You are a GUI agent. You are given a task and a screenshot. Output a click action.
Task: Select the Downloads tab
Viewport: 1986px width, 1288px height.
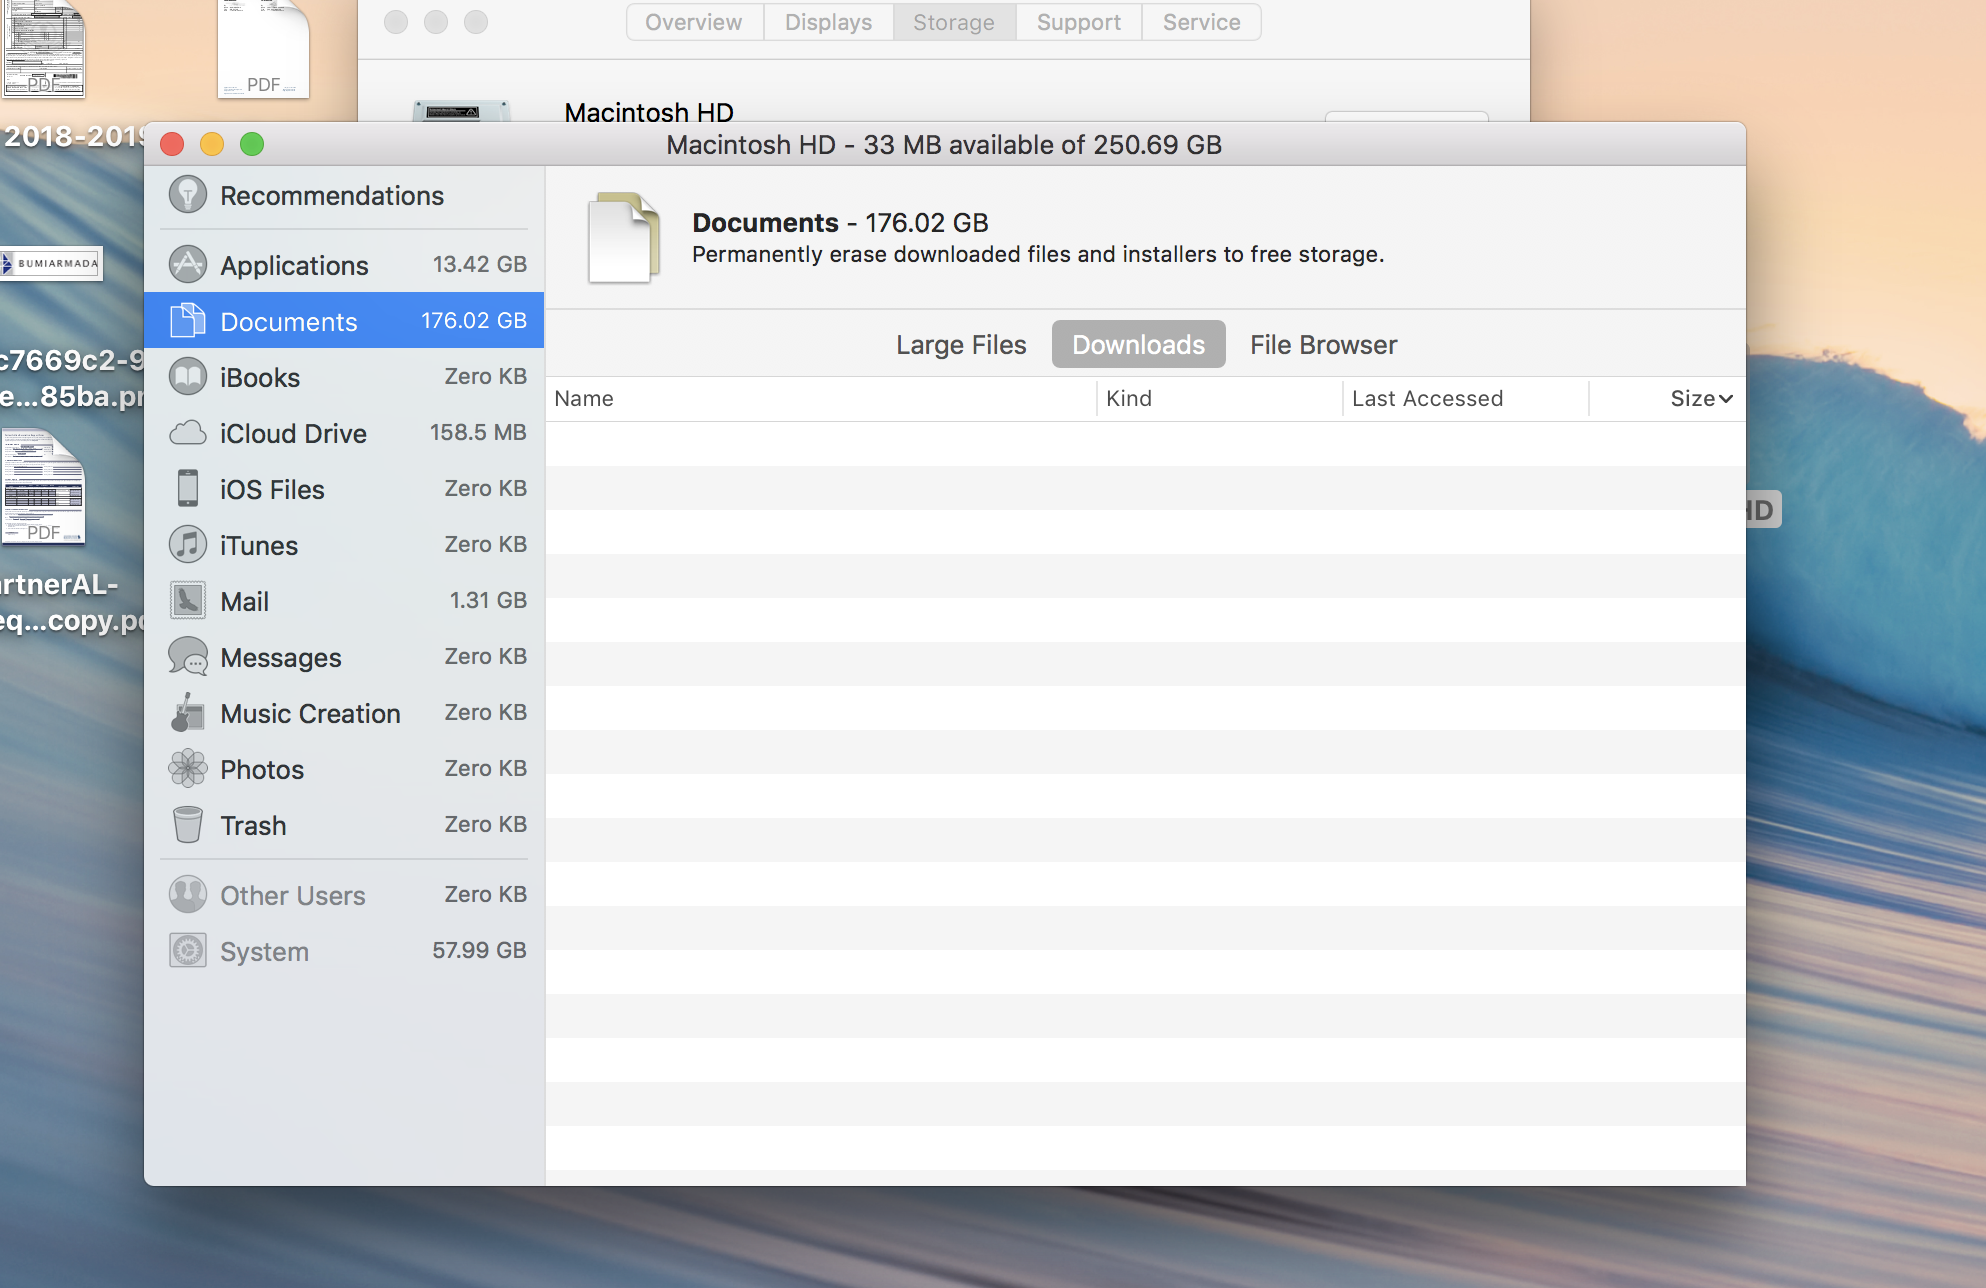click(1138, 345)
